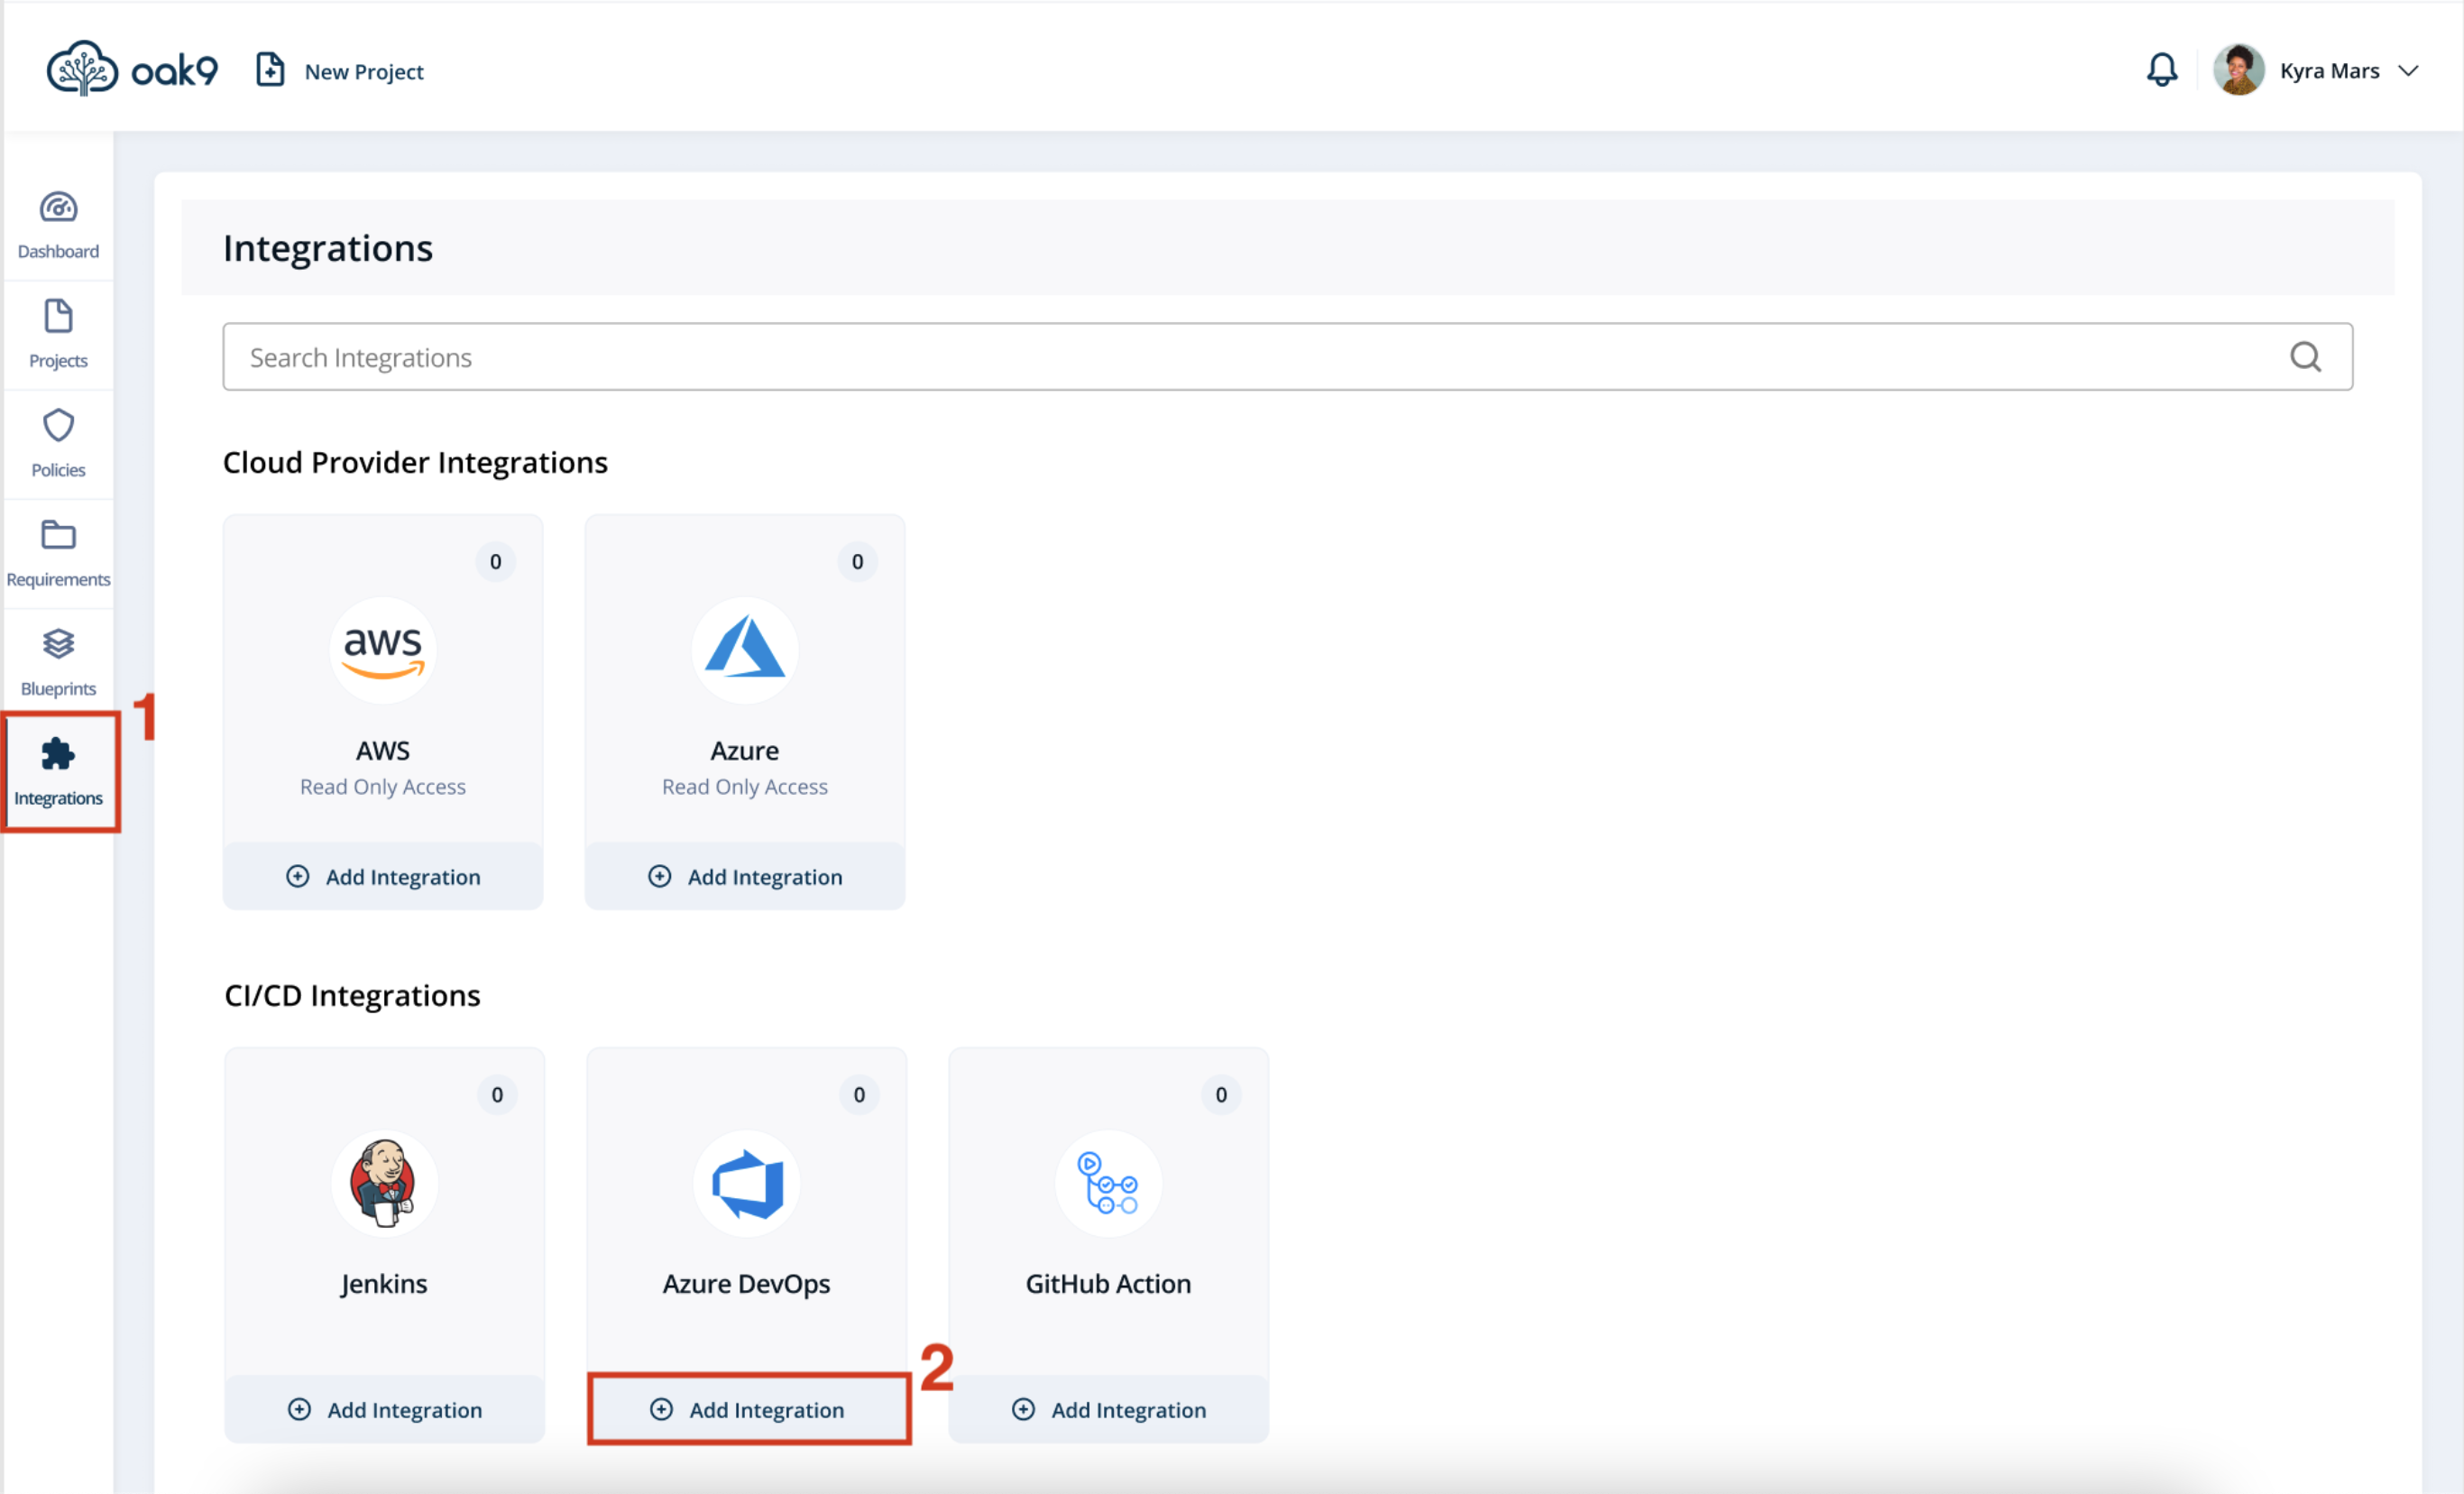Click the Azure card count badge
The image size is (2464, 1494).
858,562
